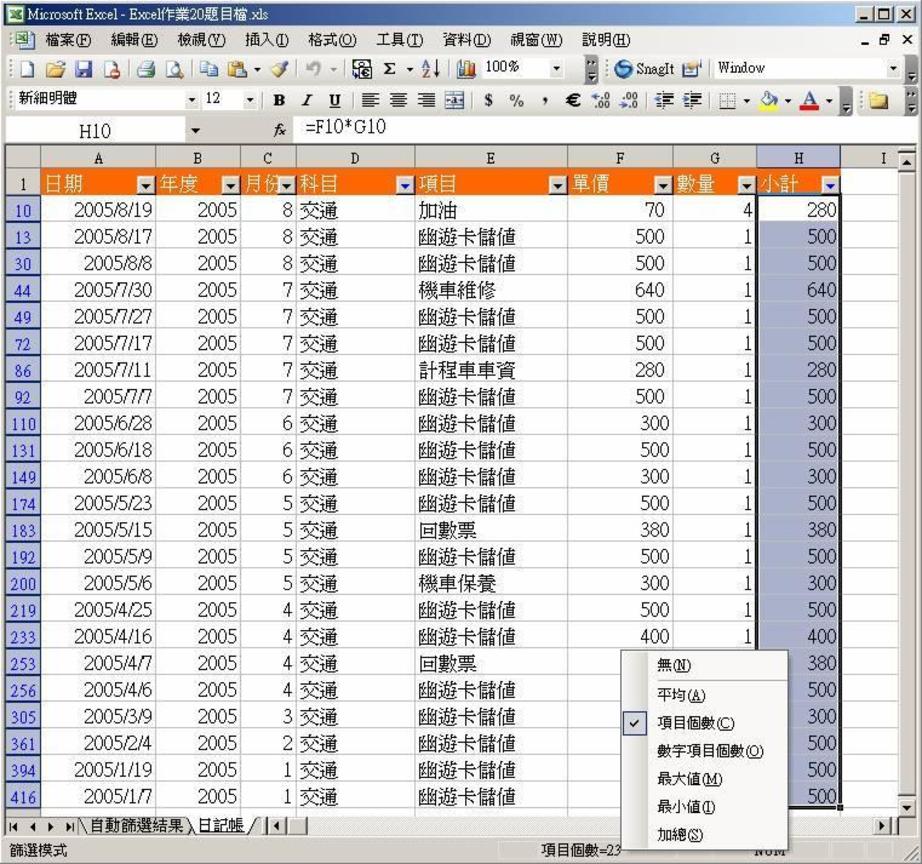Open the Print Preview tool
Screen dimensions: 922x864
tap(175, 69)
